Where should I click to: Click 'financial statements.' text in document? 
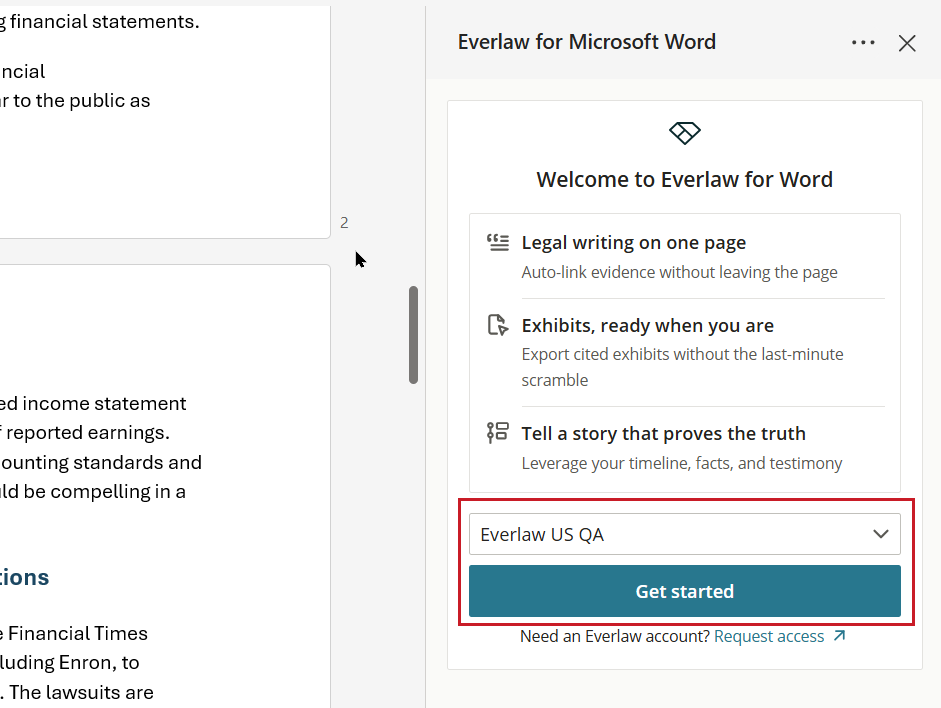(x=104, y=22)
